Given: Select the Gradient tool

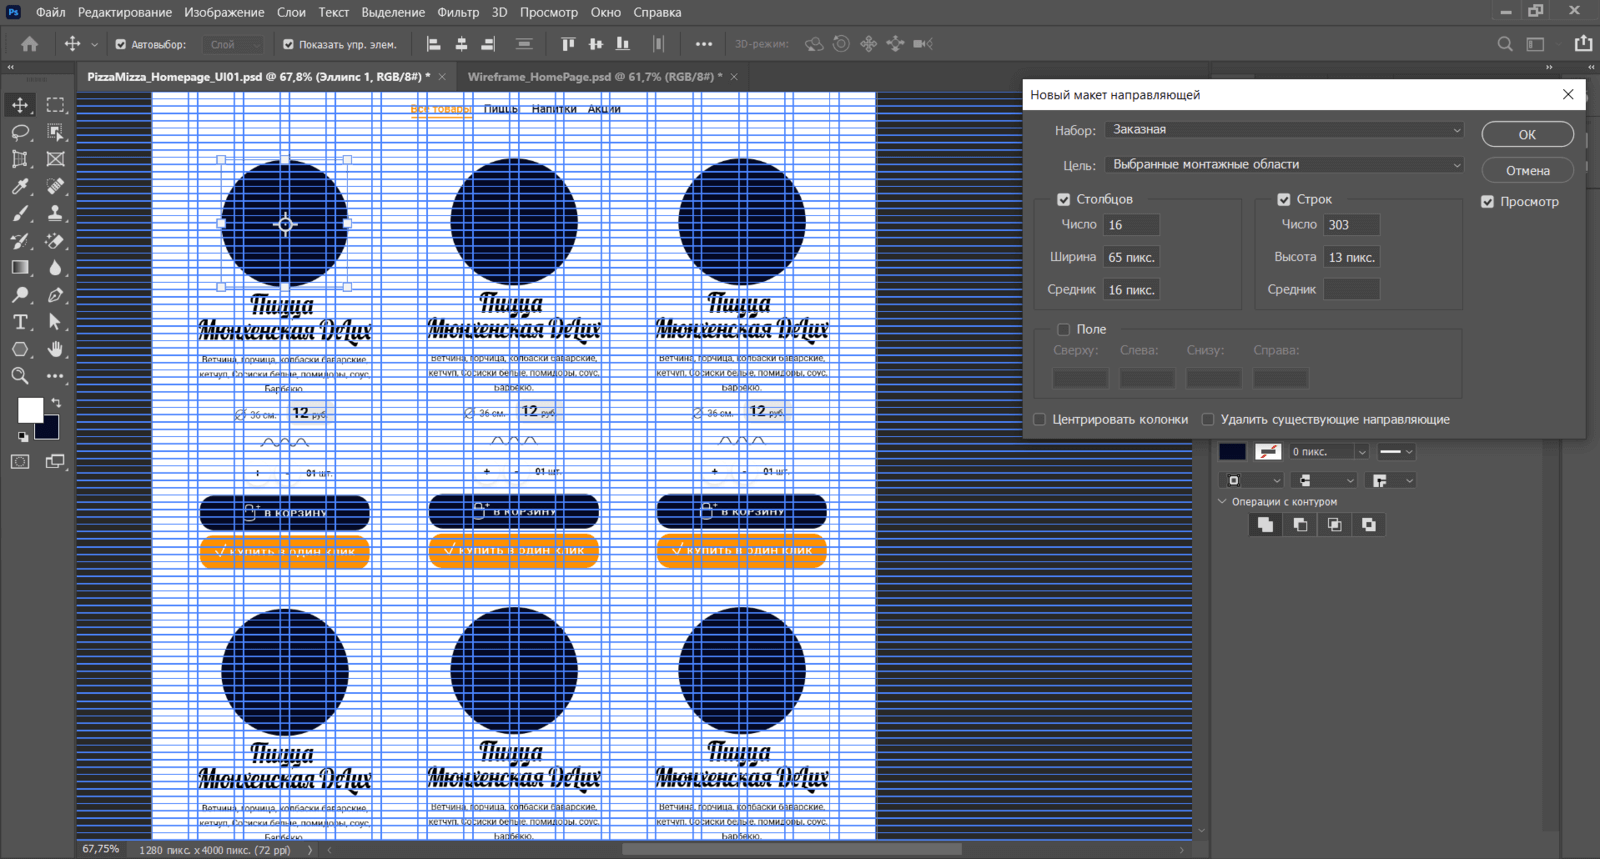Looking at the screenshot, I should pos(20,268).
